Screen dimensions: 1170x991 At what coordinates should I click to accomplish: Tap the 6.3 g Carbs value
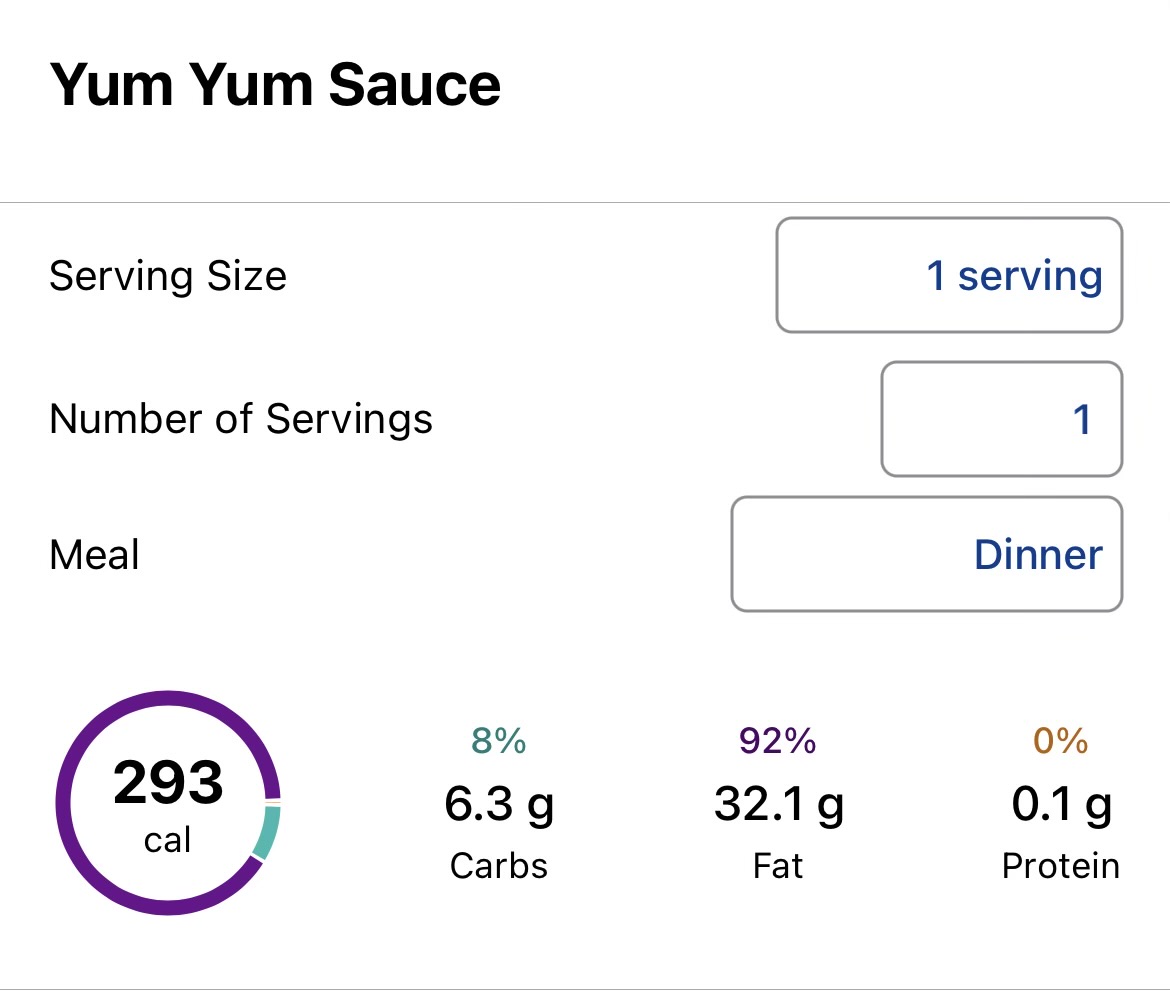(498, 804)
